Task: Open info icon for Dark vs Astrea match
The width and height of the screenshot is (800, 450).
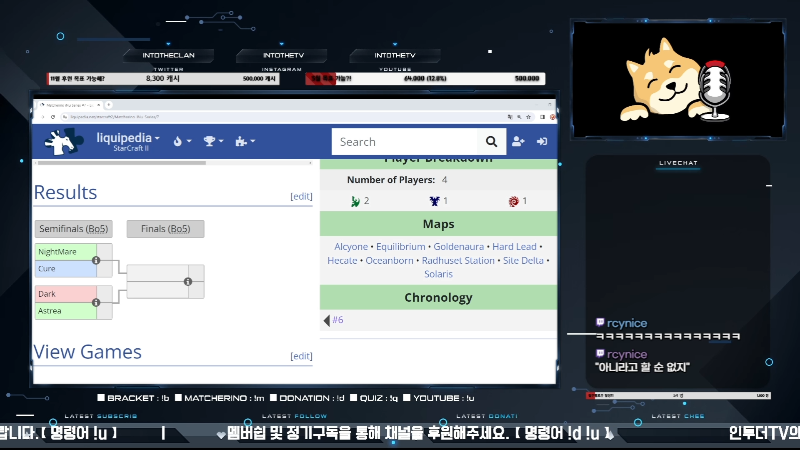Action: (96, 303)
